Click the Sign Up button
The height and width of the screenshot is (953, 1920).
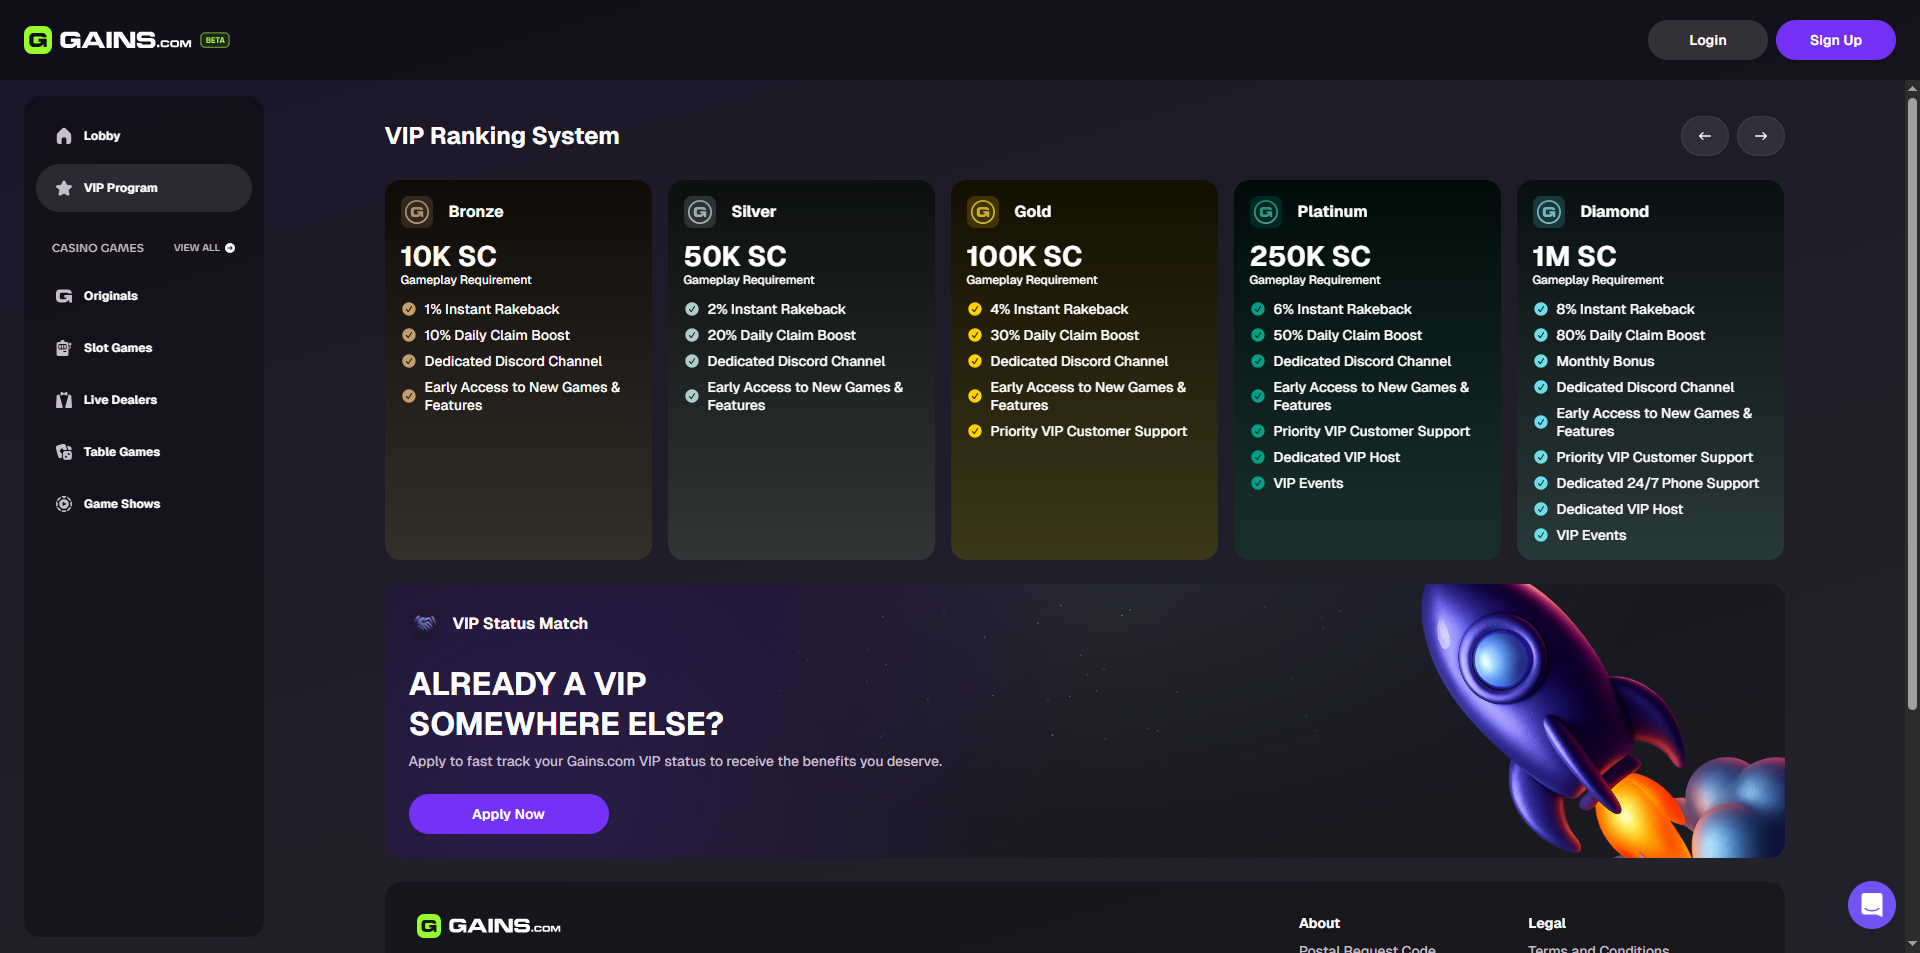[1836, 40]
